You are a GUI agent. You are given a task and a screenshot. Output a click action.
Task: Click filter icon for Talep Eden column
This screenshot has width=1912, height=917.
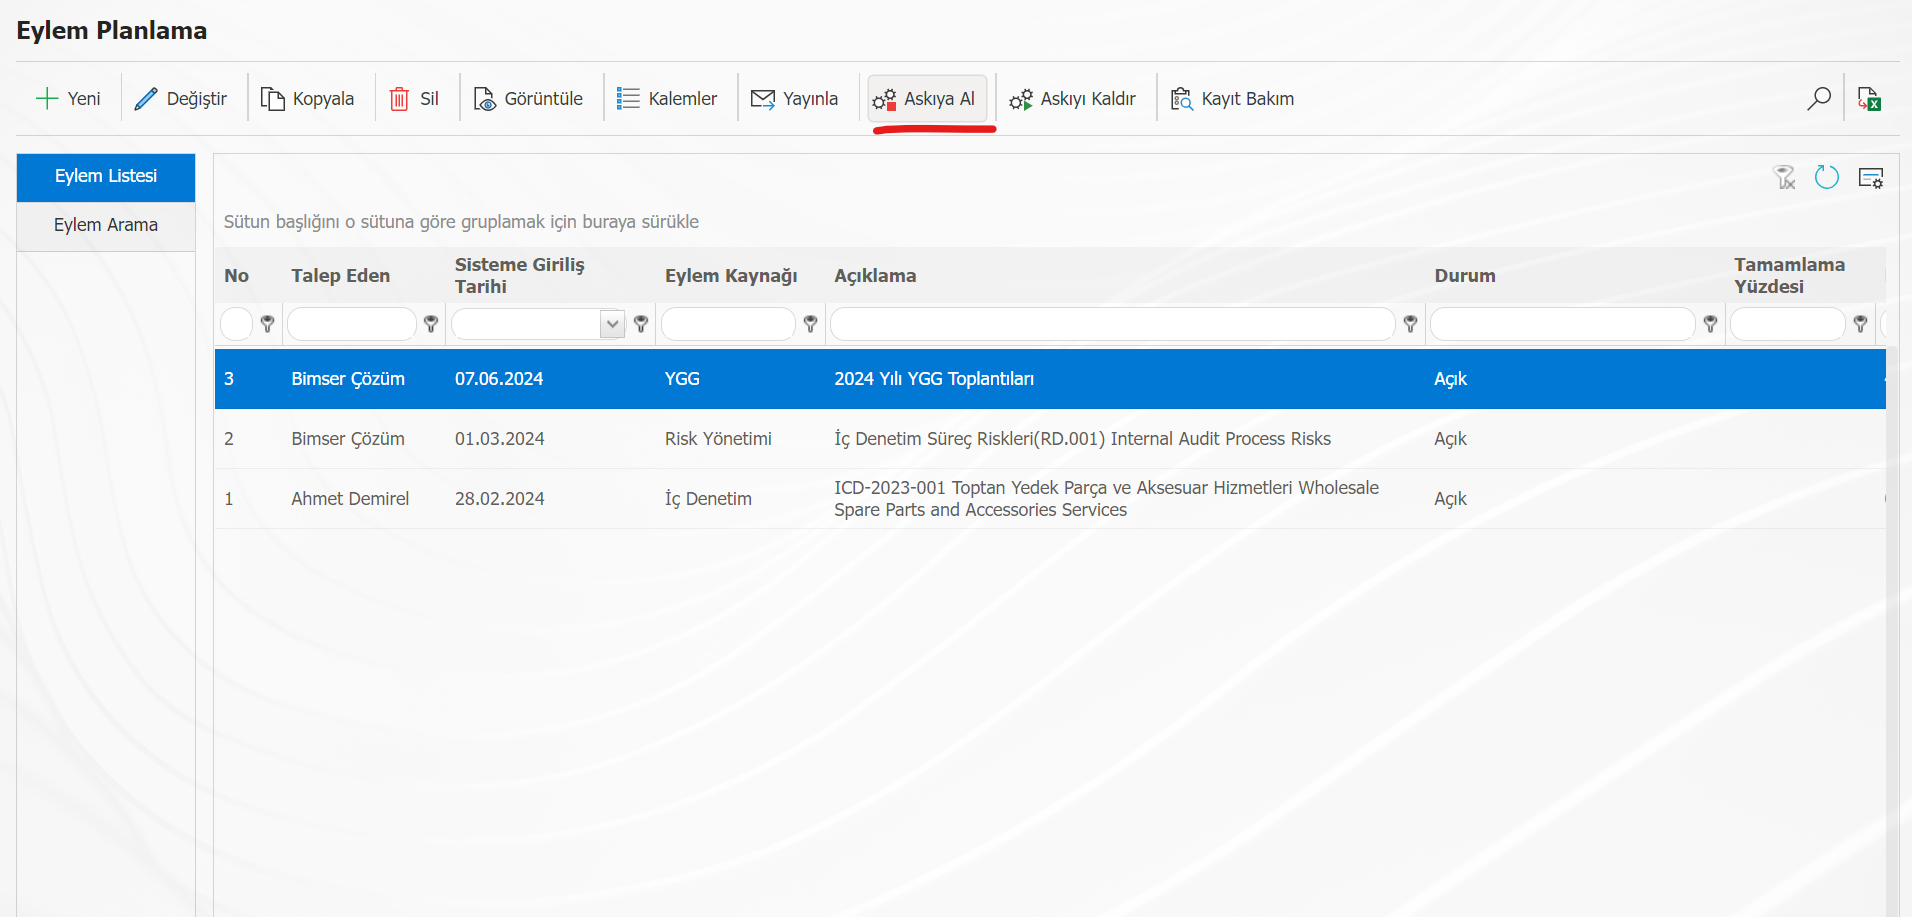431,324
